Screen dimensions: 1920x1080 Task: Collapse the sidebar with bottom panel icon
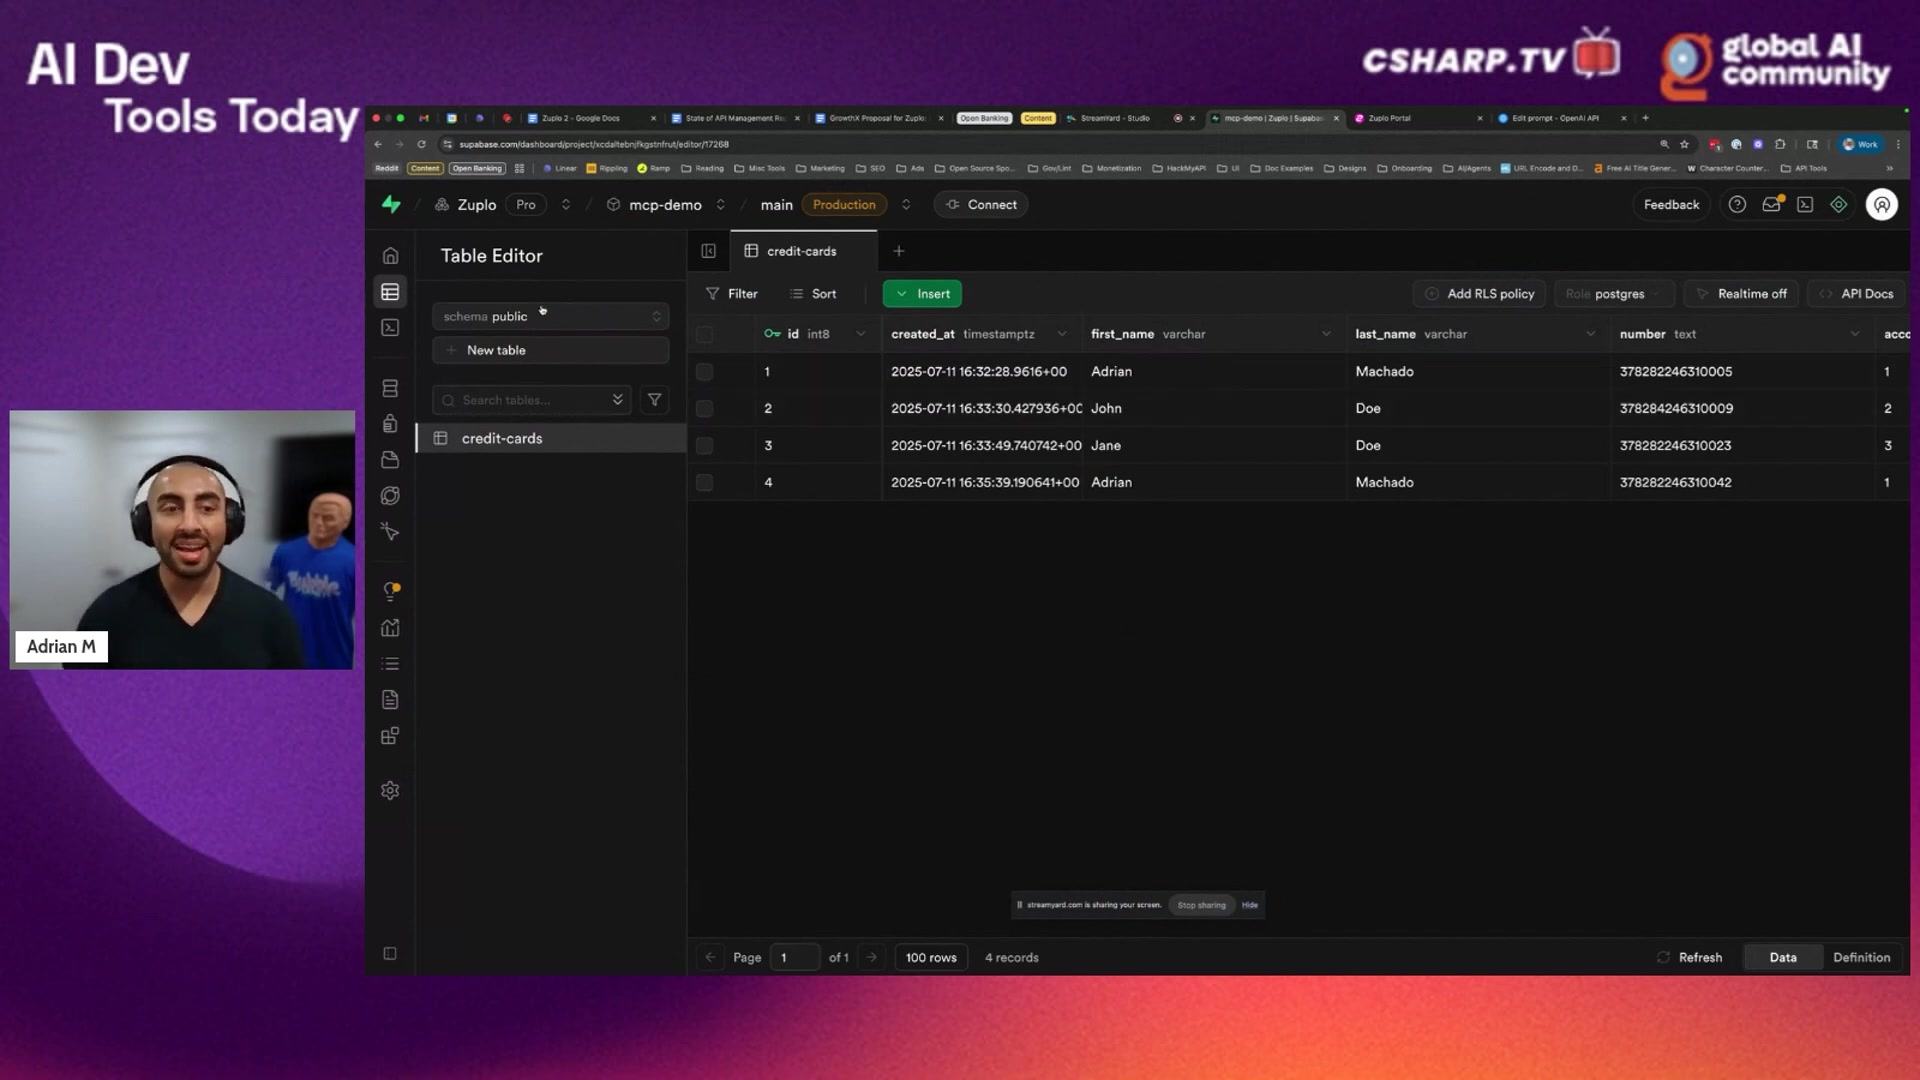pyautogui.click(x=390, y=954)
